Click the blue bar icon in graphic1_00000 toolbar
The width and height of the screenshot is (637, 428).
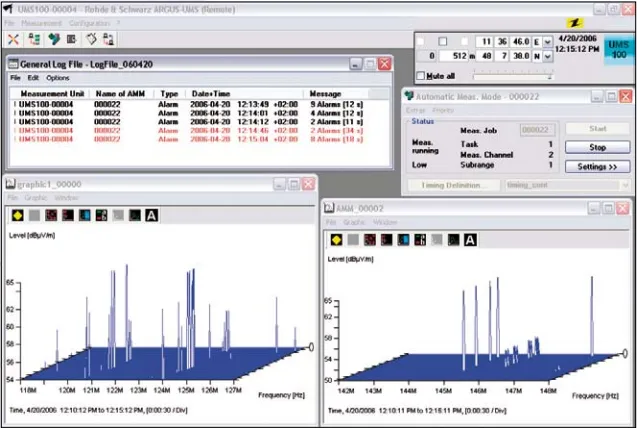coord(84,215)
